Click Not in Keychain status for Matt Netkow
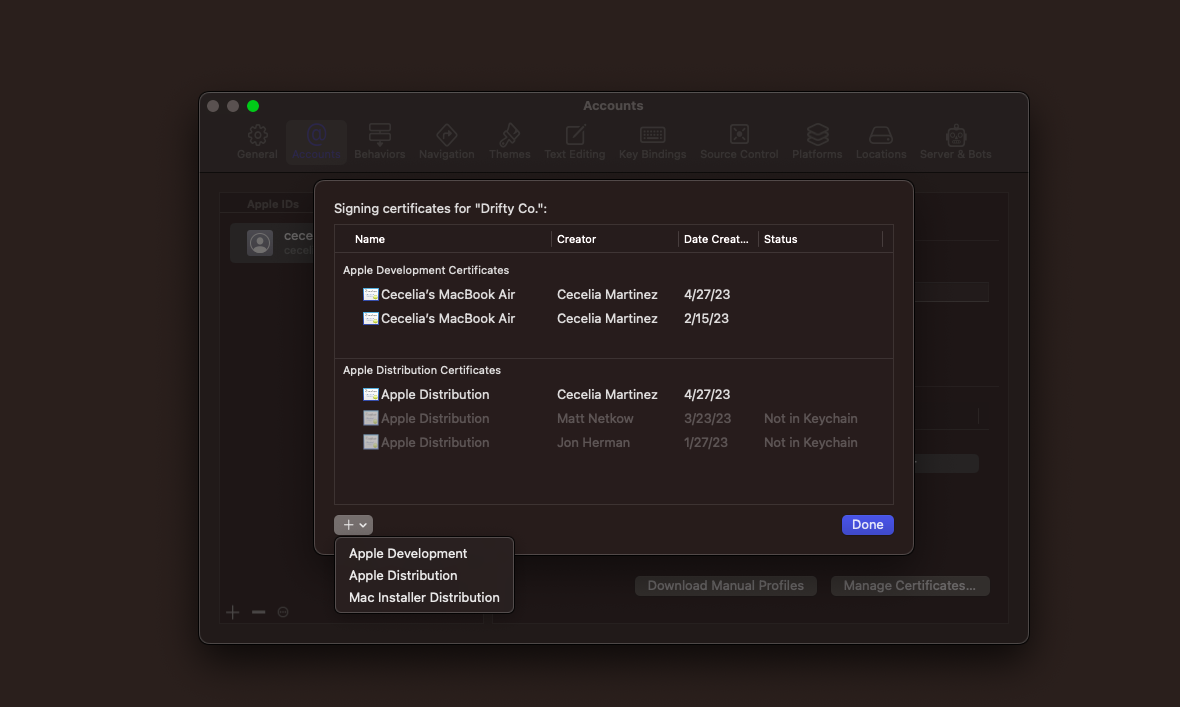 click(x=810, y=419)
